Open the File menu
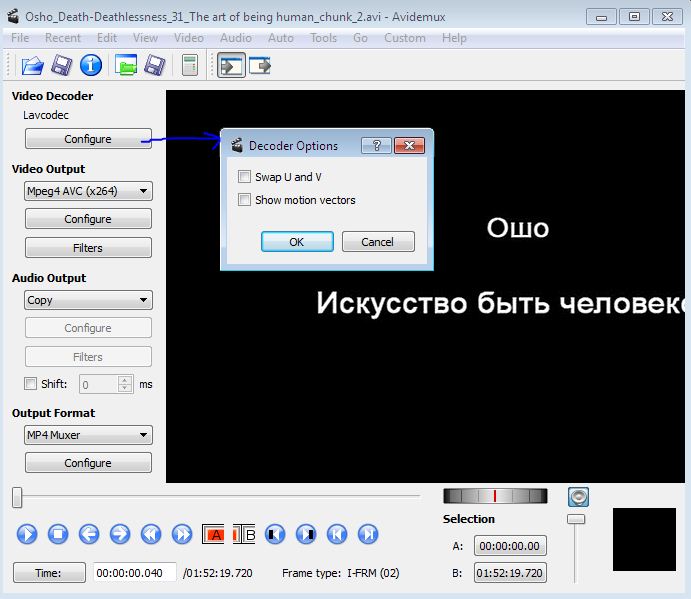The image size is (691, 599). 20,38
